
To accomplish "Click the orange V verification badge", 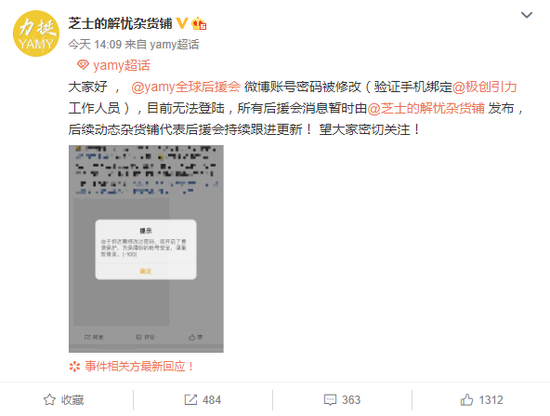I will click(182, 24).
